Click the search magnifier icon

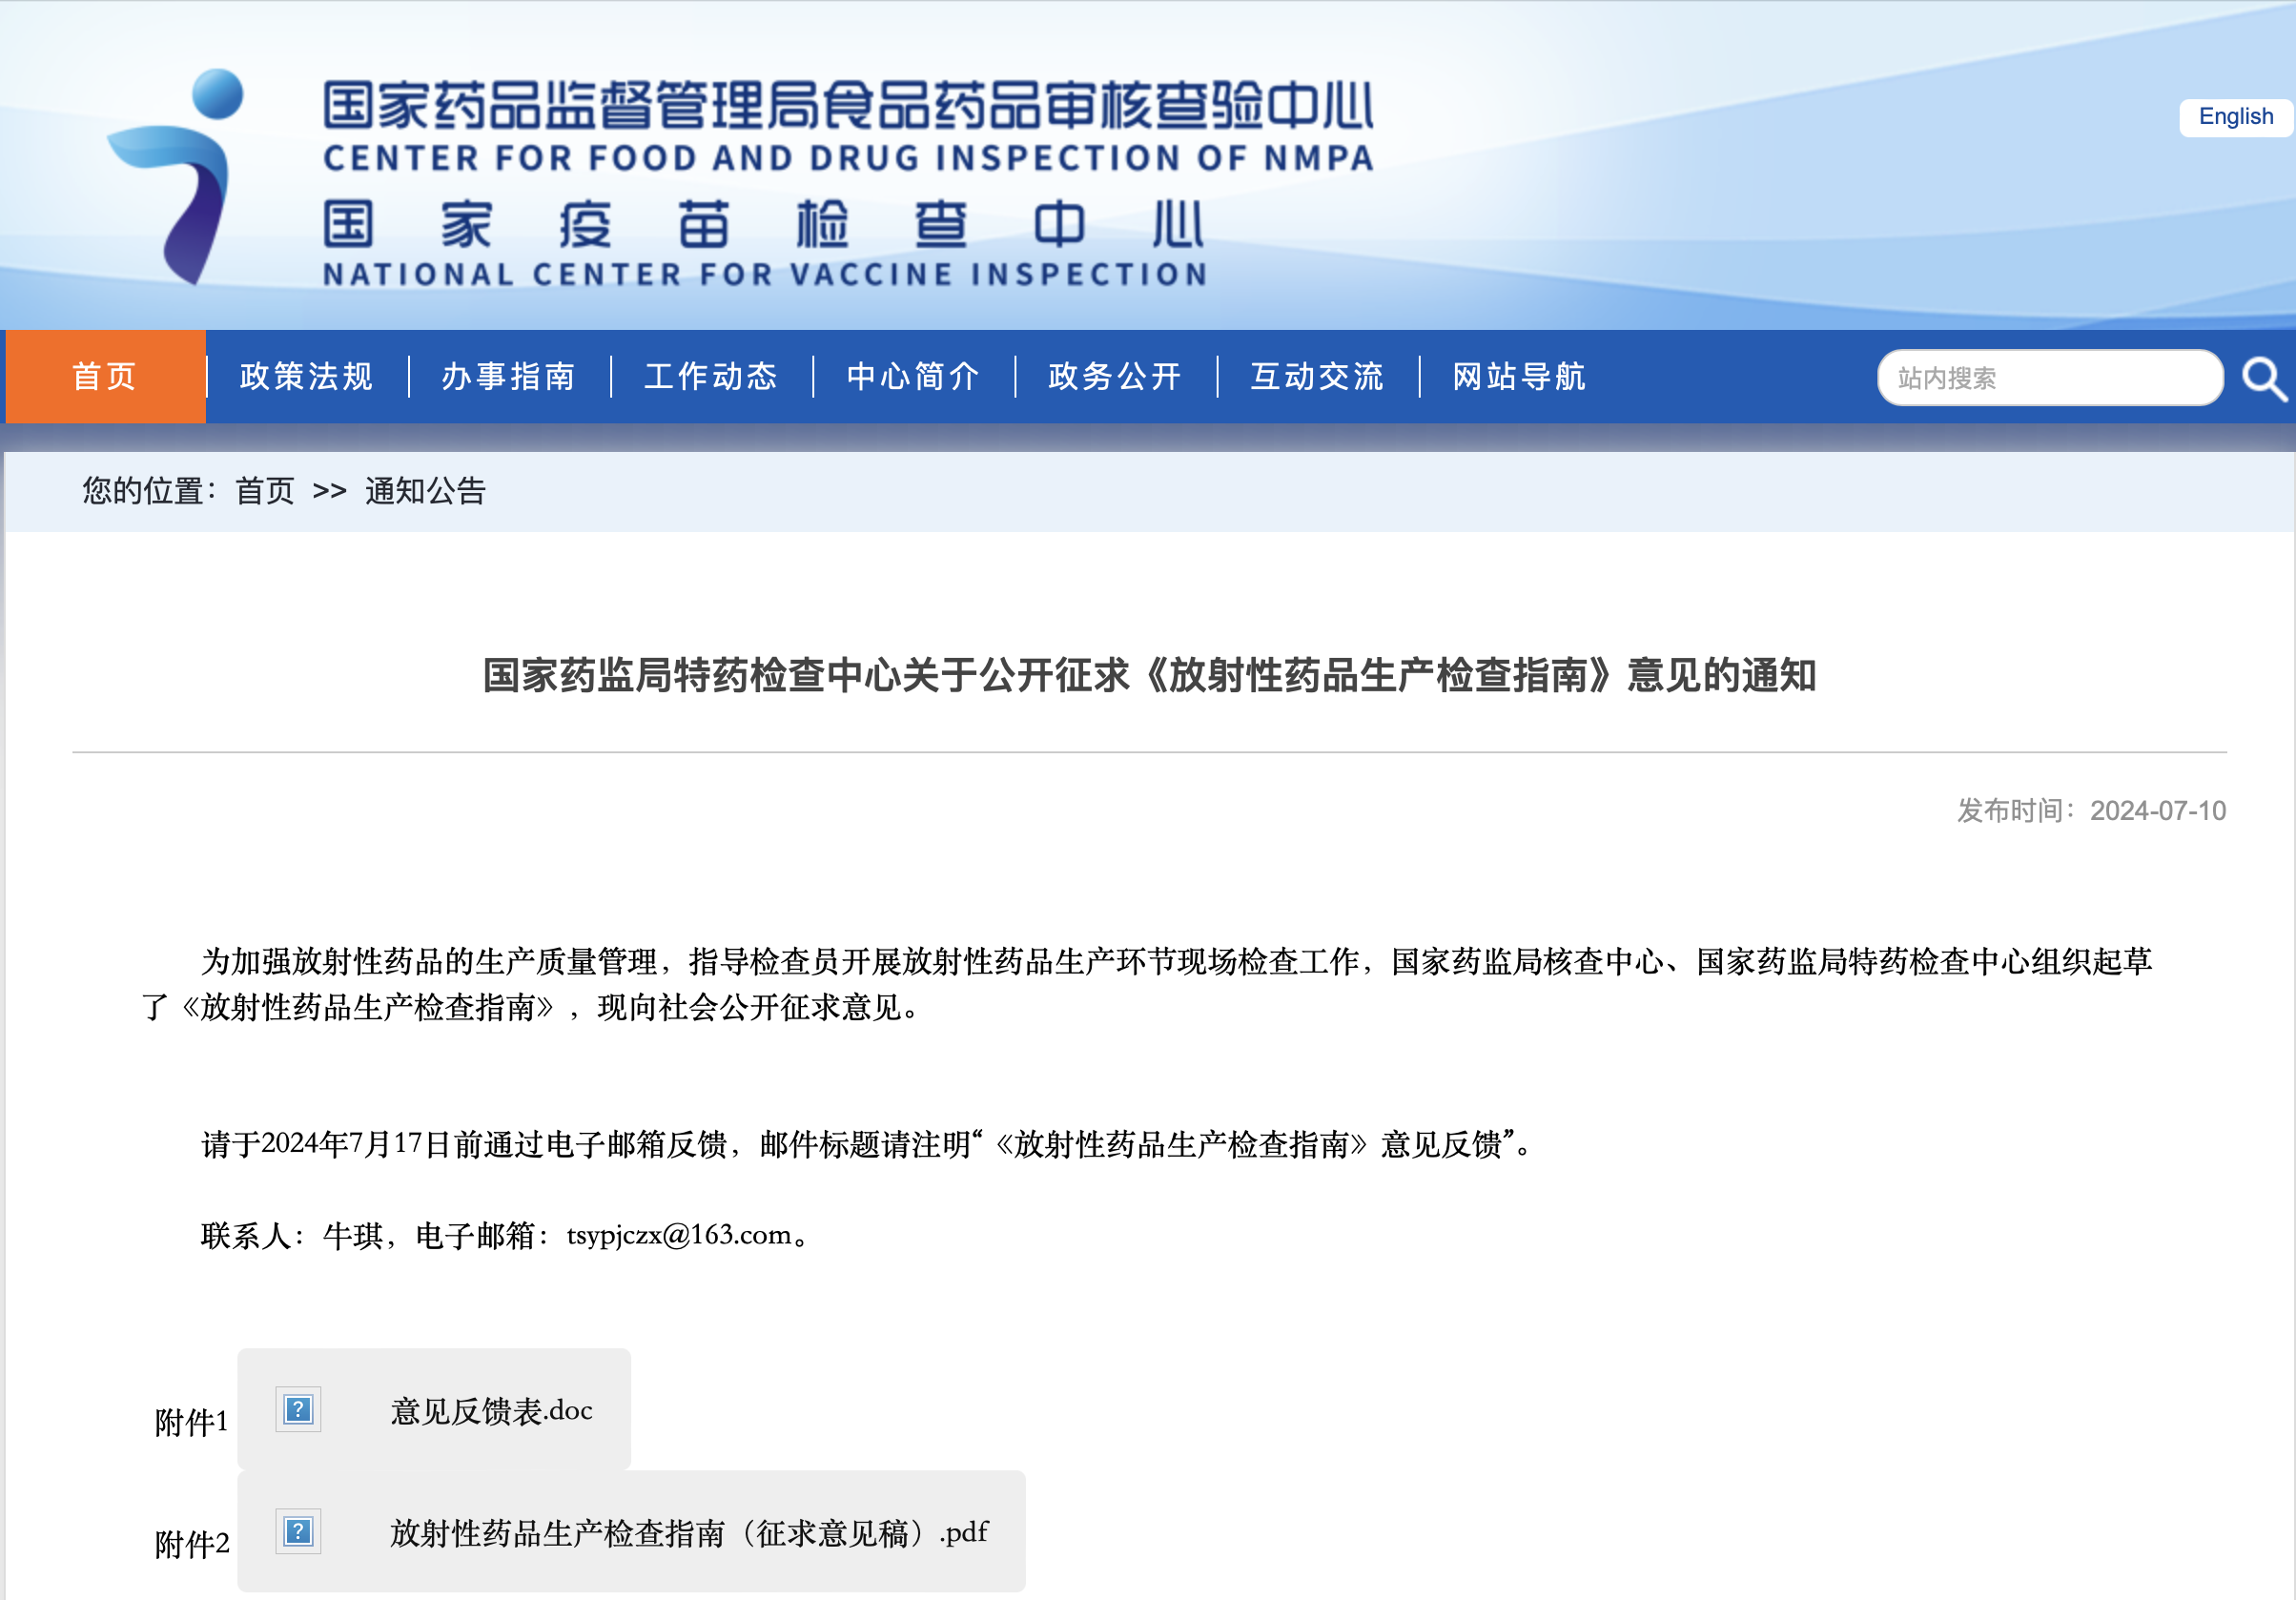(x=2264, y=379)
